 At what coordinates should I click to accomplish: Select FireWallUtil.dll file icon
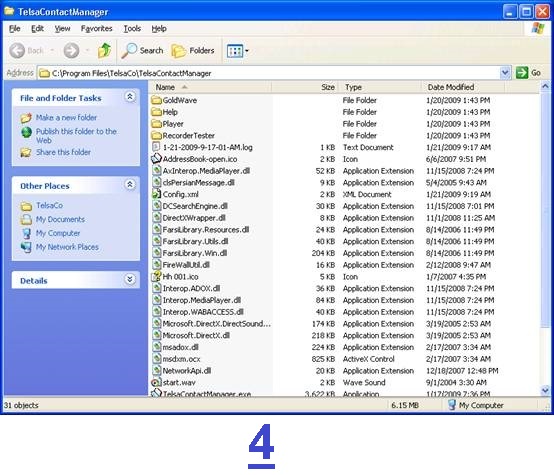(x=157, y=265)
